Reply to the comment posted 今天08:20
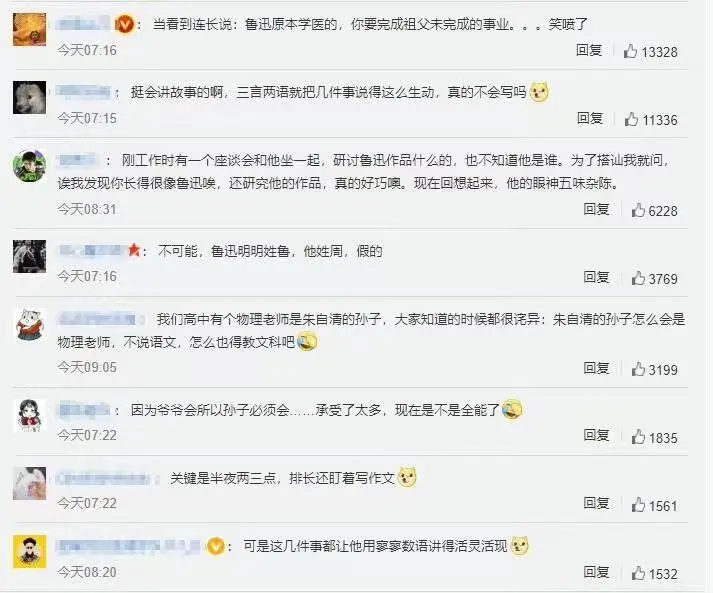 [596, 572]
